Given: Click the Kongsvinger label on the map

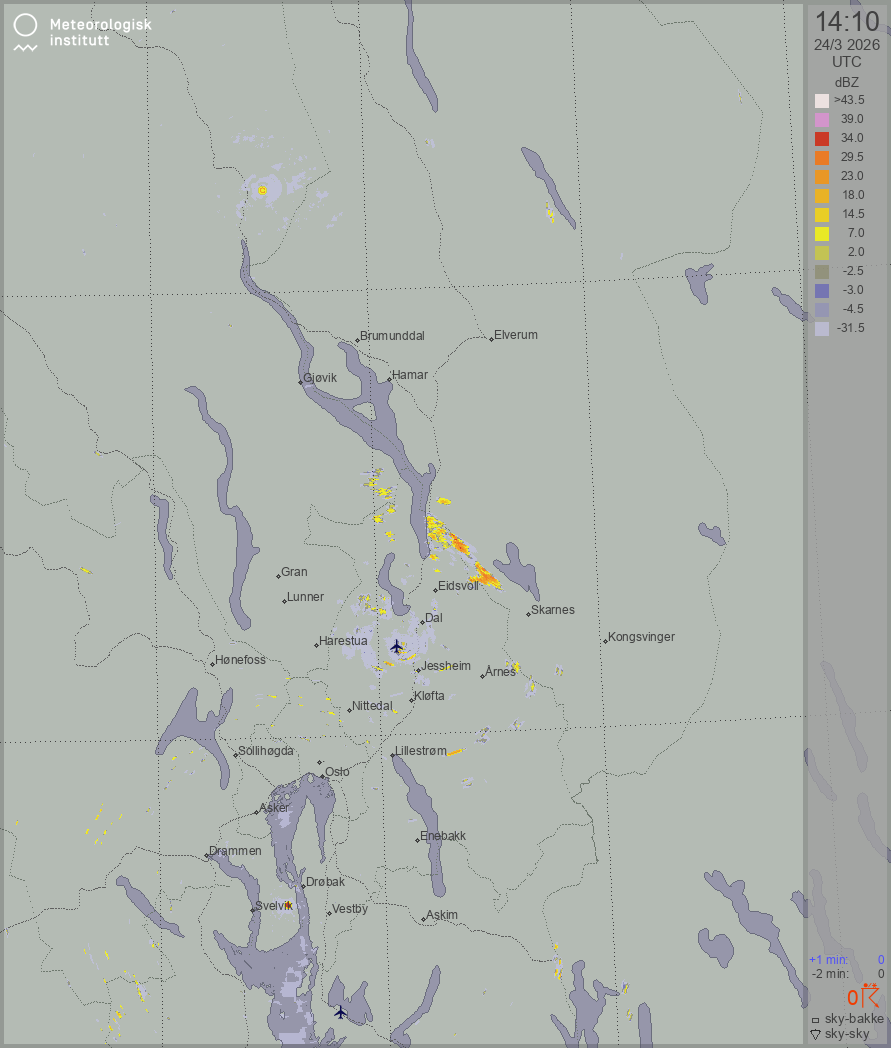Looking at the screenshot, I should pos(642,637).
